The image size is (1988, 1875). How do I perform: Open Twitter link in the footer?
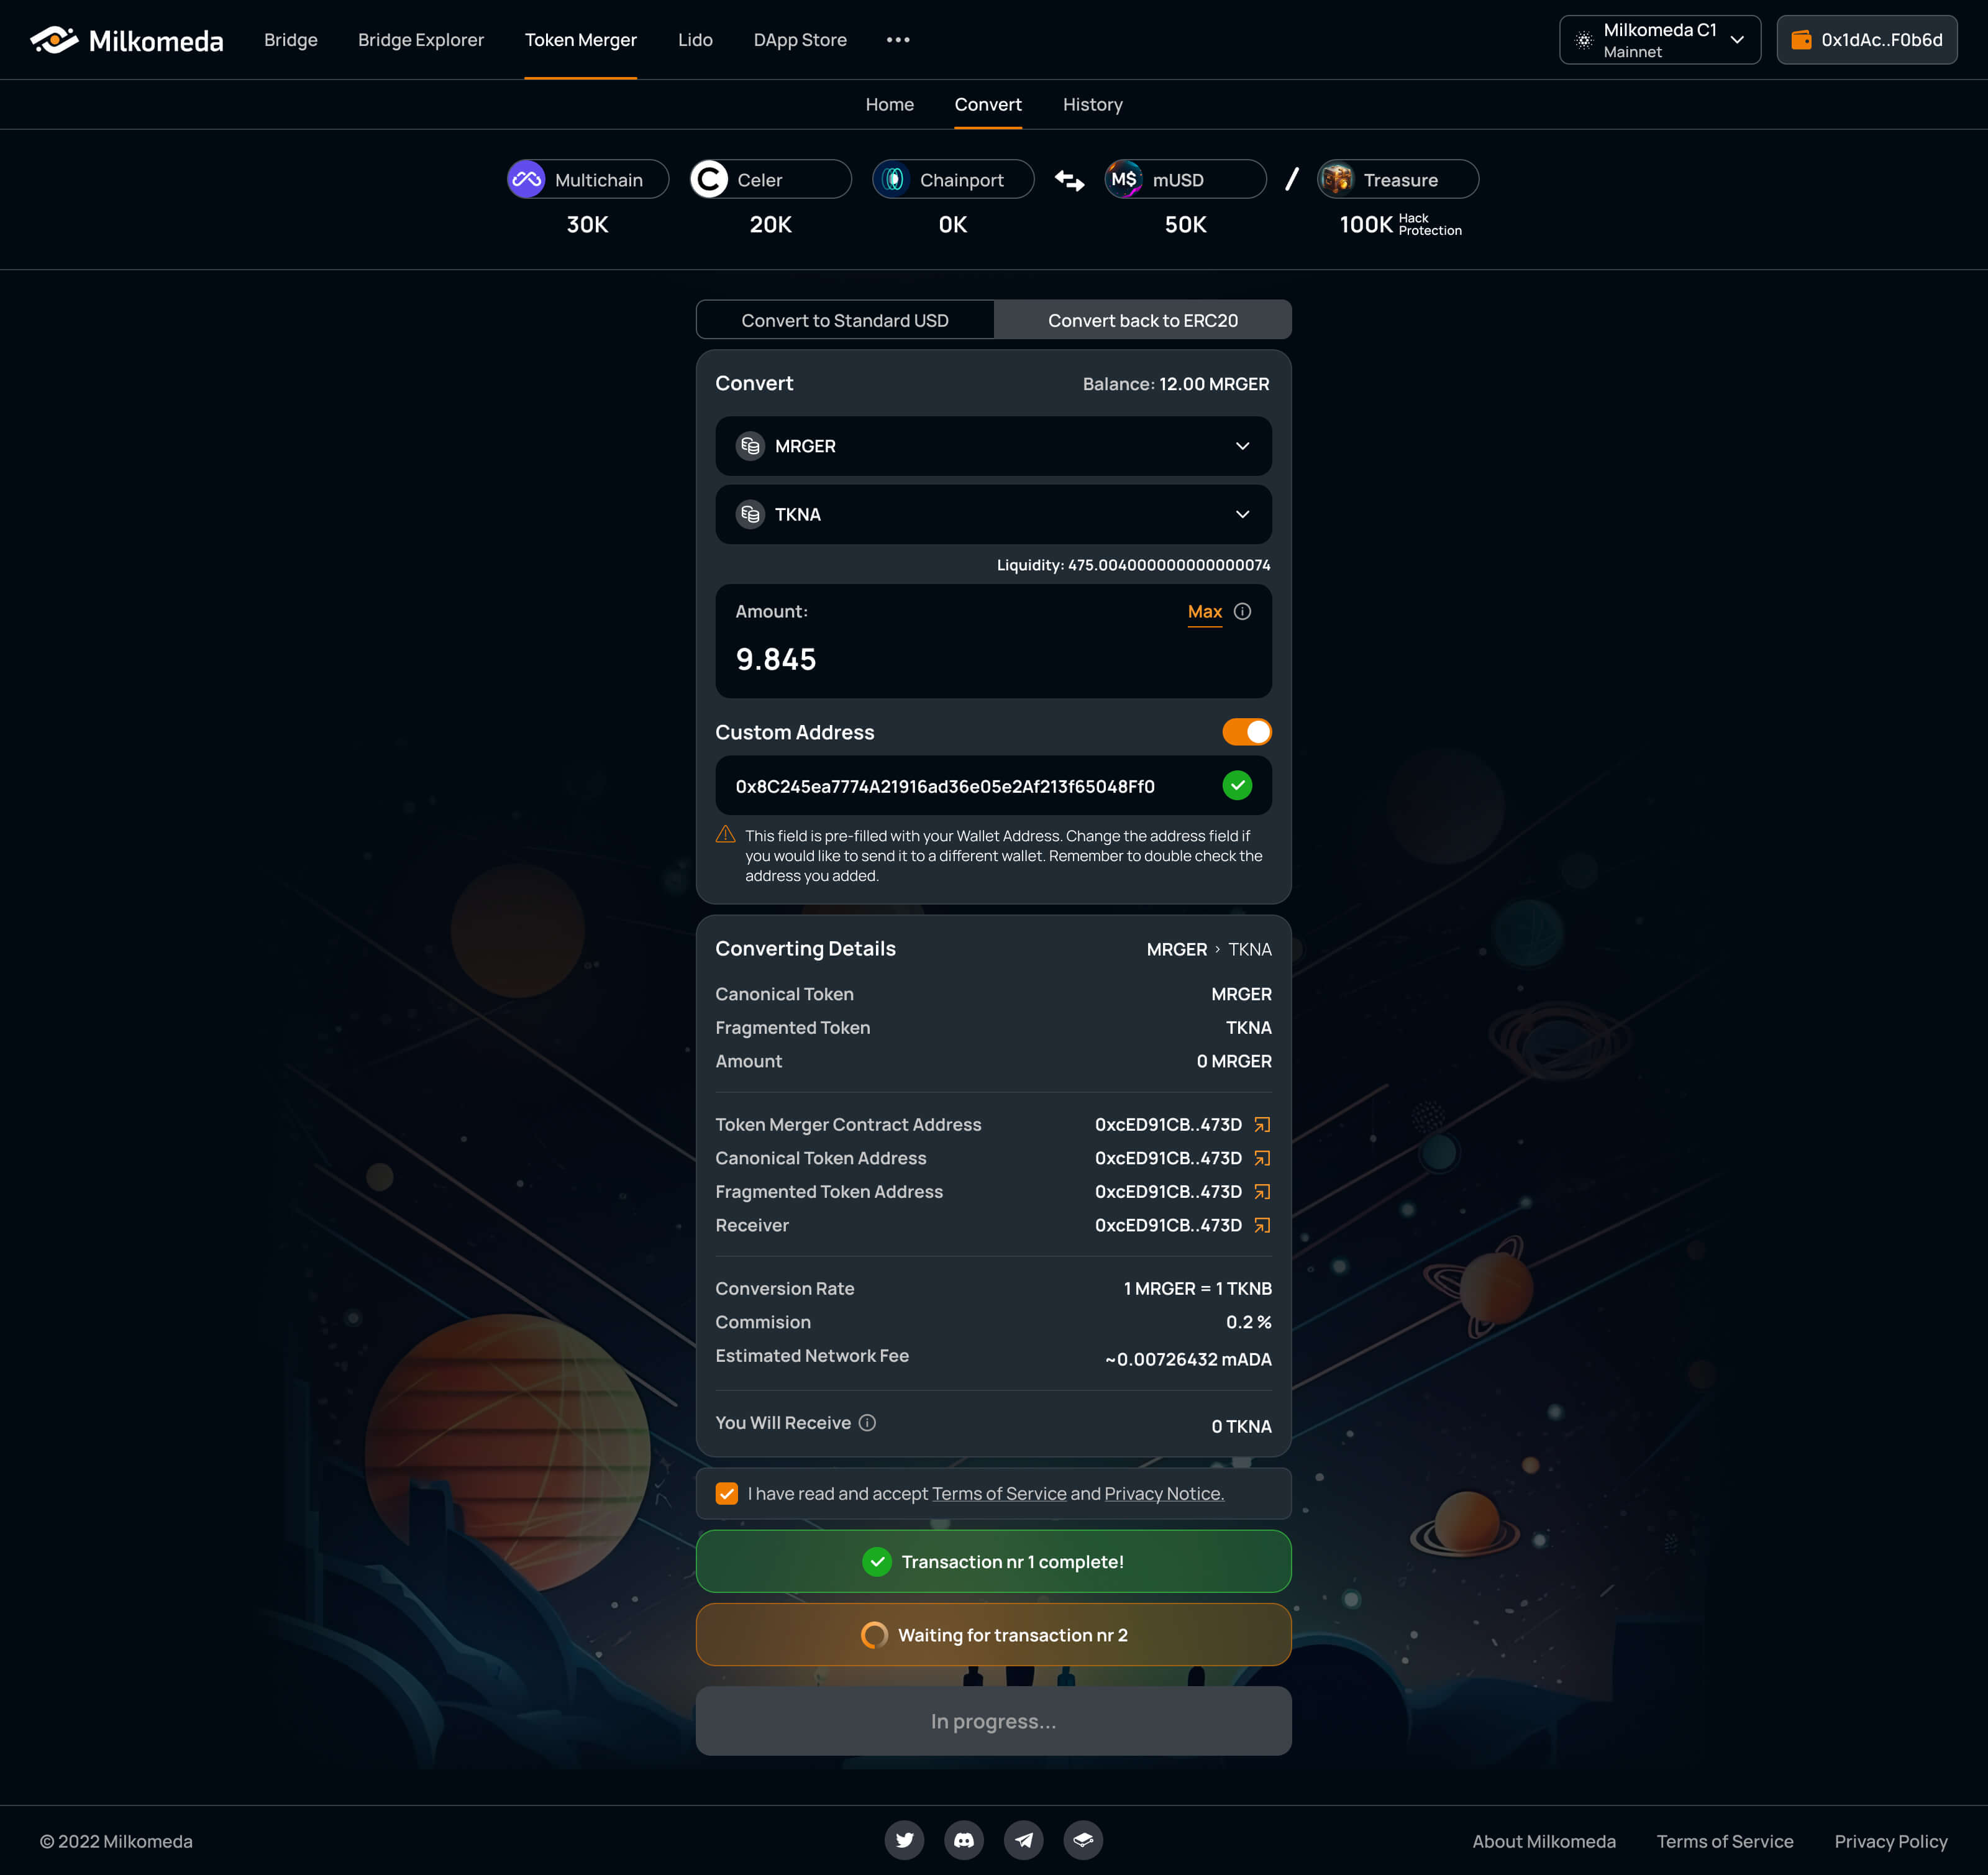pyautogui.click(x=904, y=1840)
